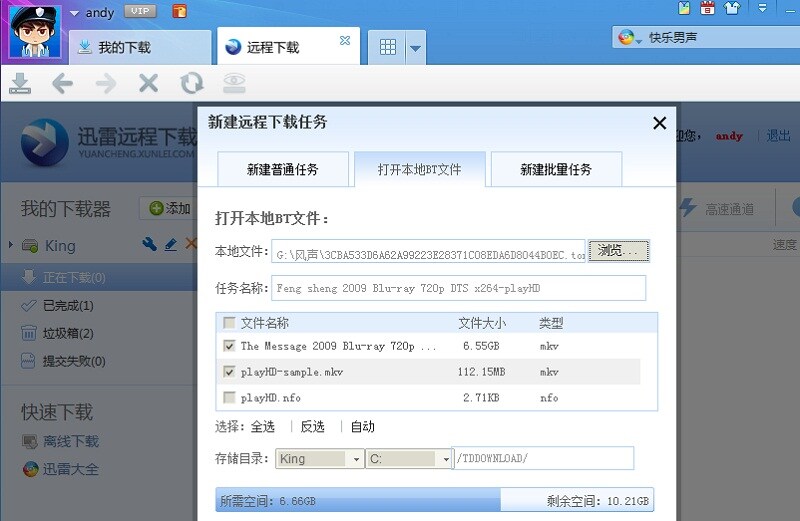Go forward with the right arrow
Image resolution: width=800 pixels, height=521 pixels.
coord(106,83)
